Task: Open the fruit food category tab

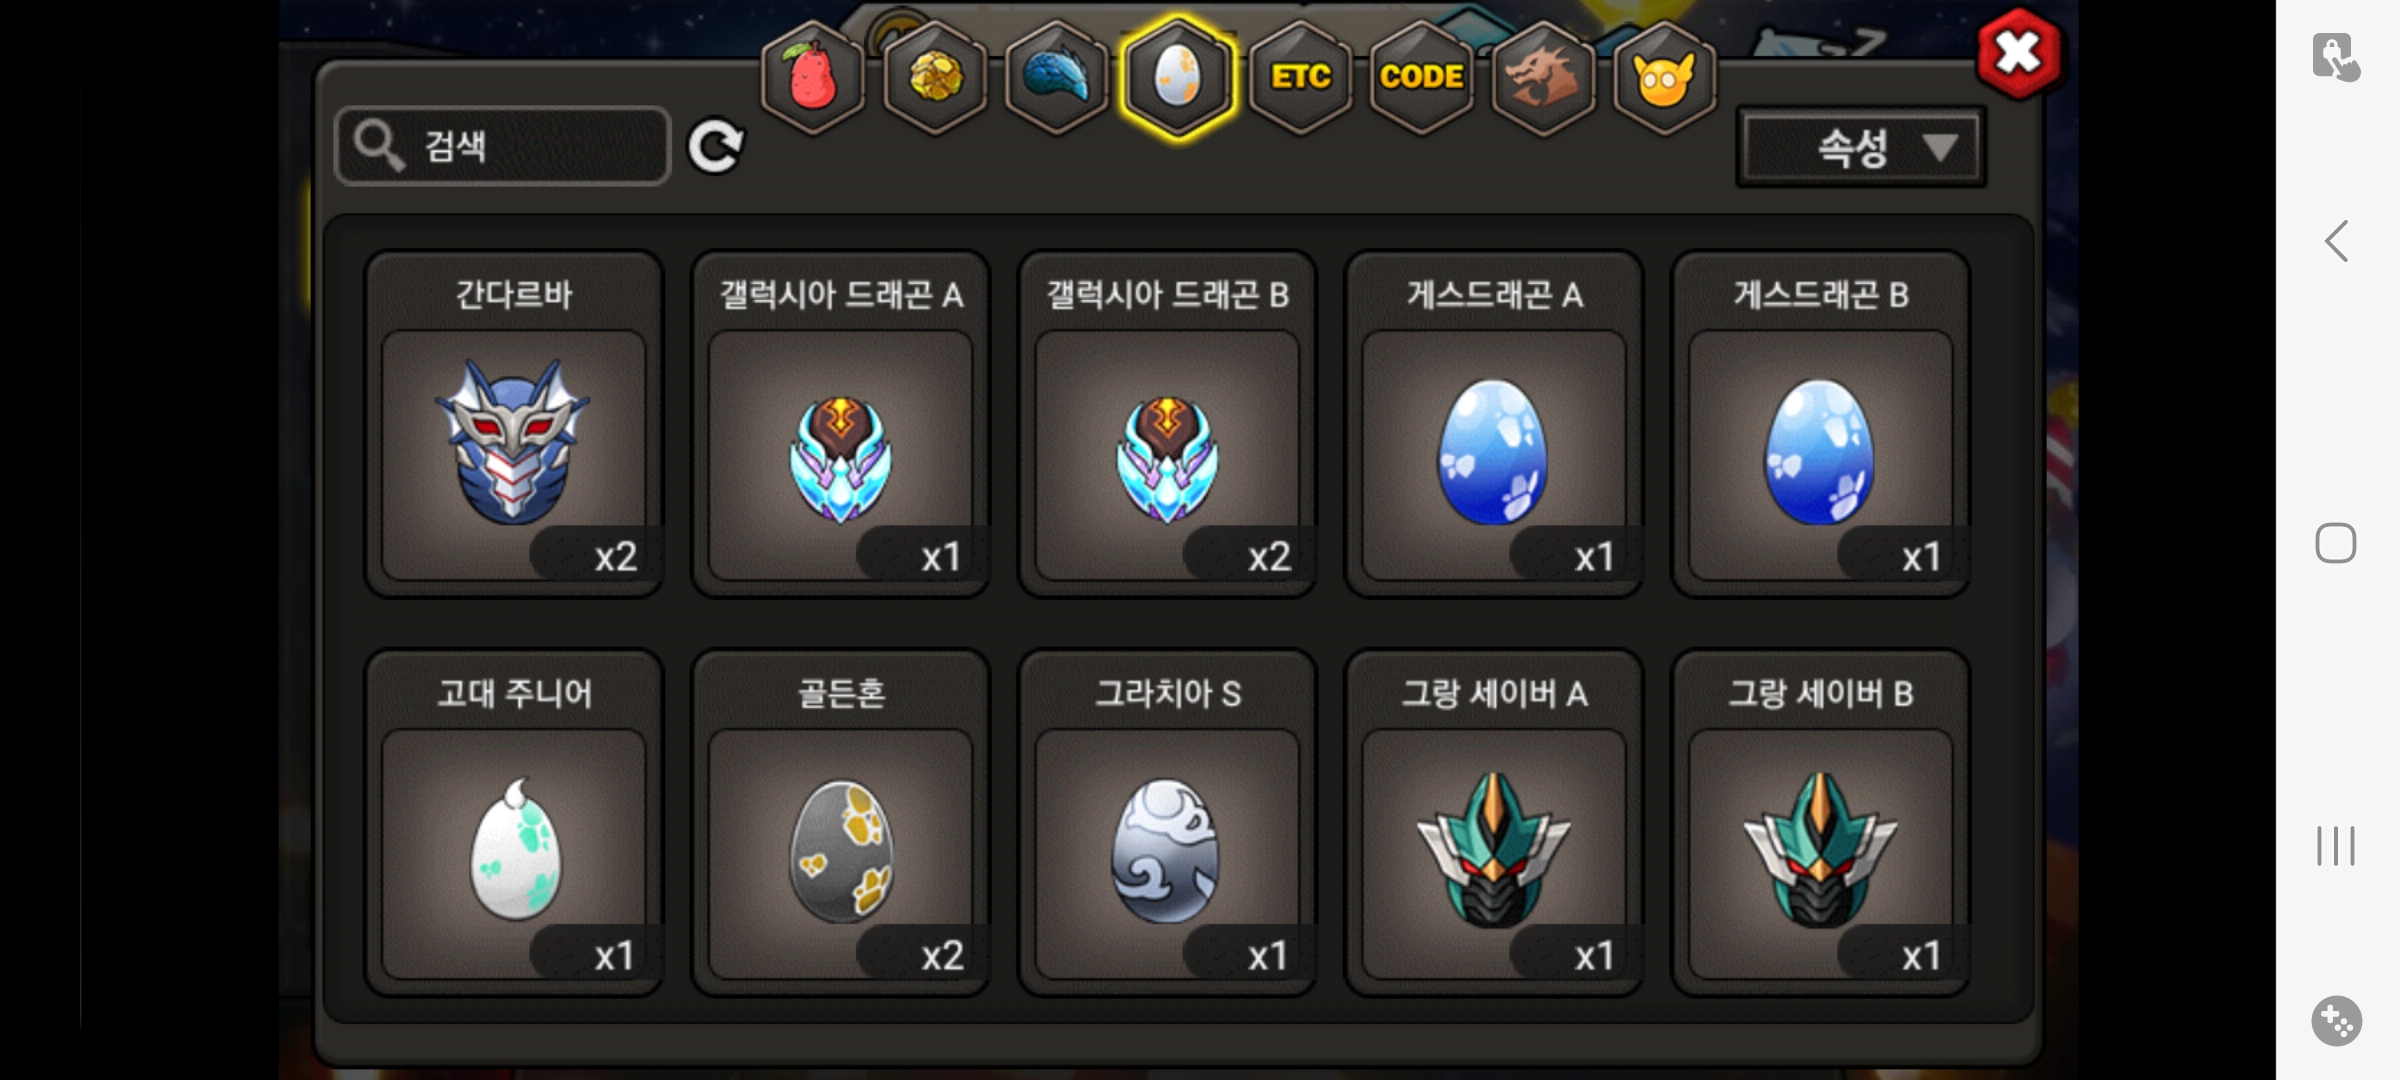Action: point(814,78)
